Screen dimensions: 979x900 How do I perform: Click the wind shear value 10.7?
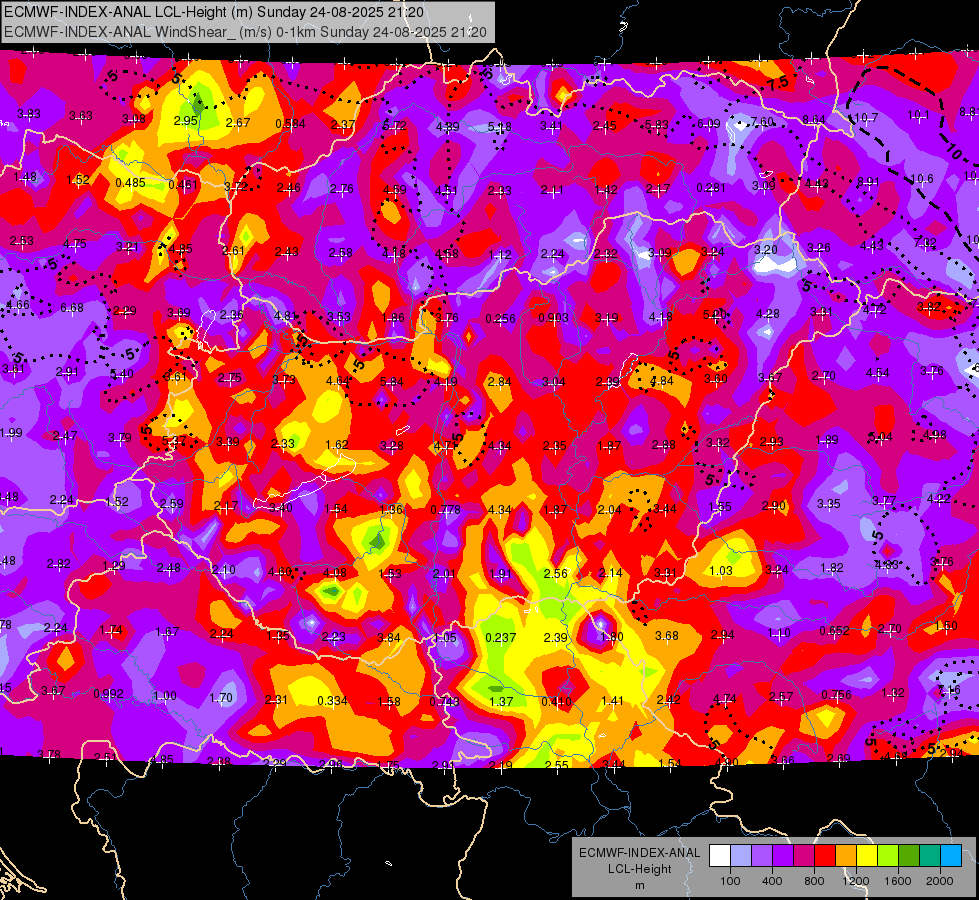(x=867, y=117)
